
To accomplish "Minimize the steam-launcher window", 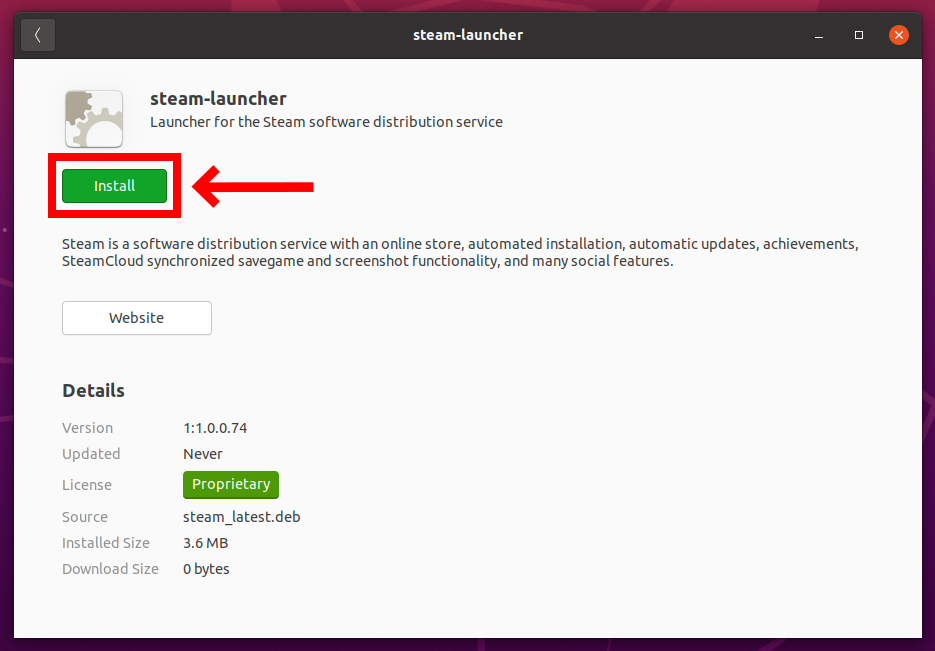I will click(x=819, y=35).
